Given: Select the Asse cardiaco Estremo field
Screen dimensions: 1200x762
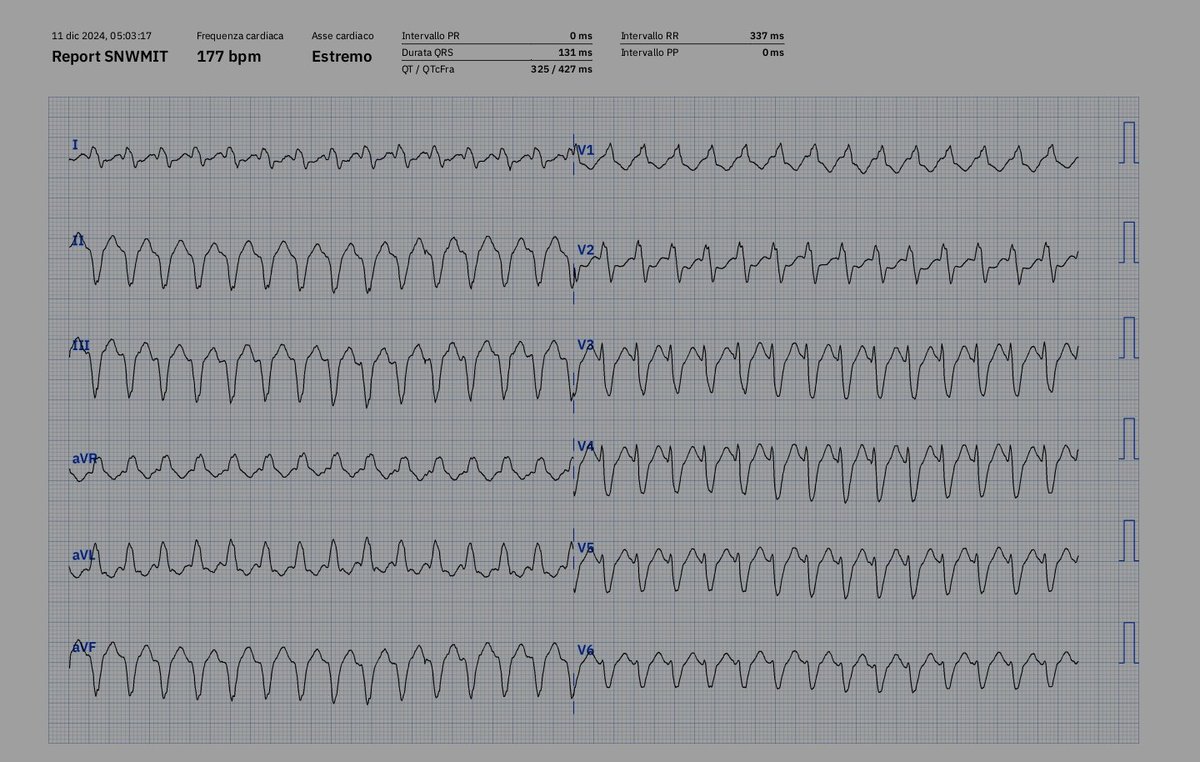Looking at the screenshot, I should (x=342, y=57).
